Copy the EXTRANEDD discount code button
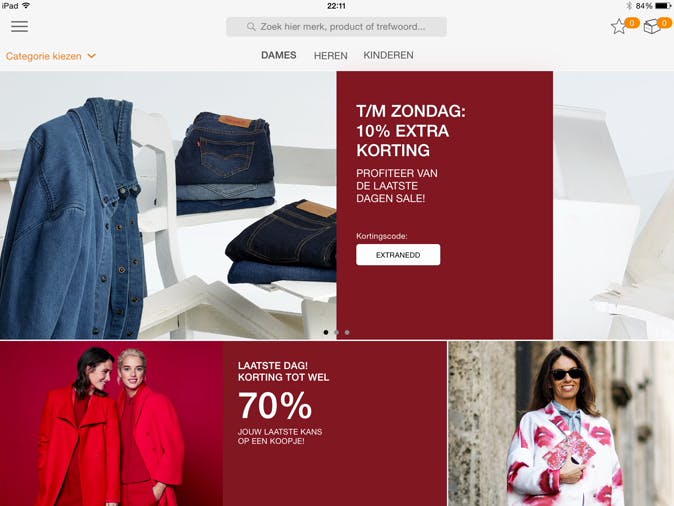The width and height of the screenshot is (674, 506). click(x=398, y=255)
